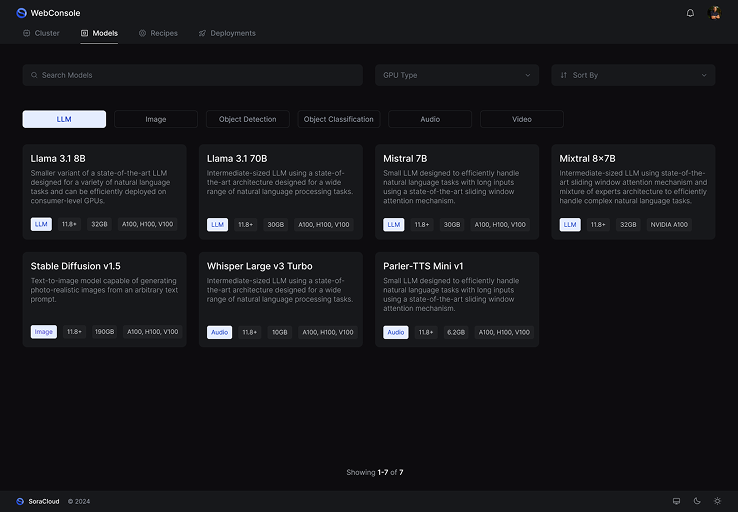738x512 pixels.
Task: Open the Cluster tab
Action: (41, 33)
